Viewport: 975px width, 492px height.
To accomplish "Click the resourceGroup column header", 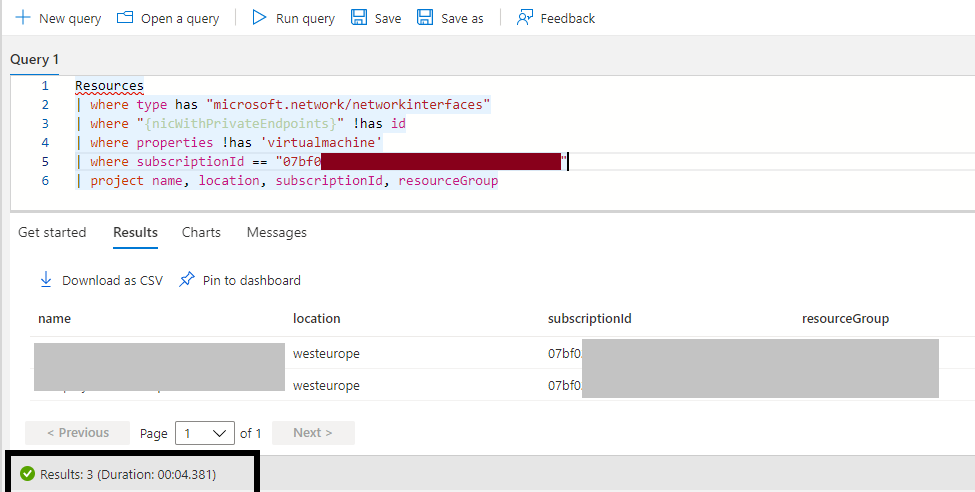I will [x=845, y=318].
